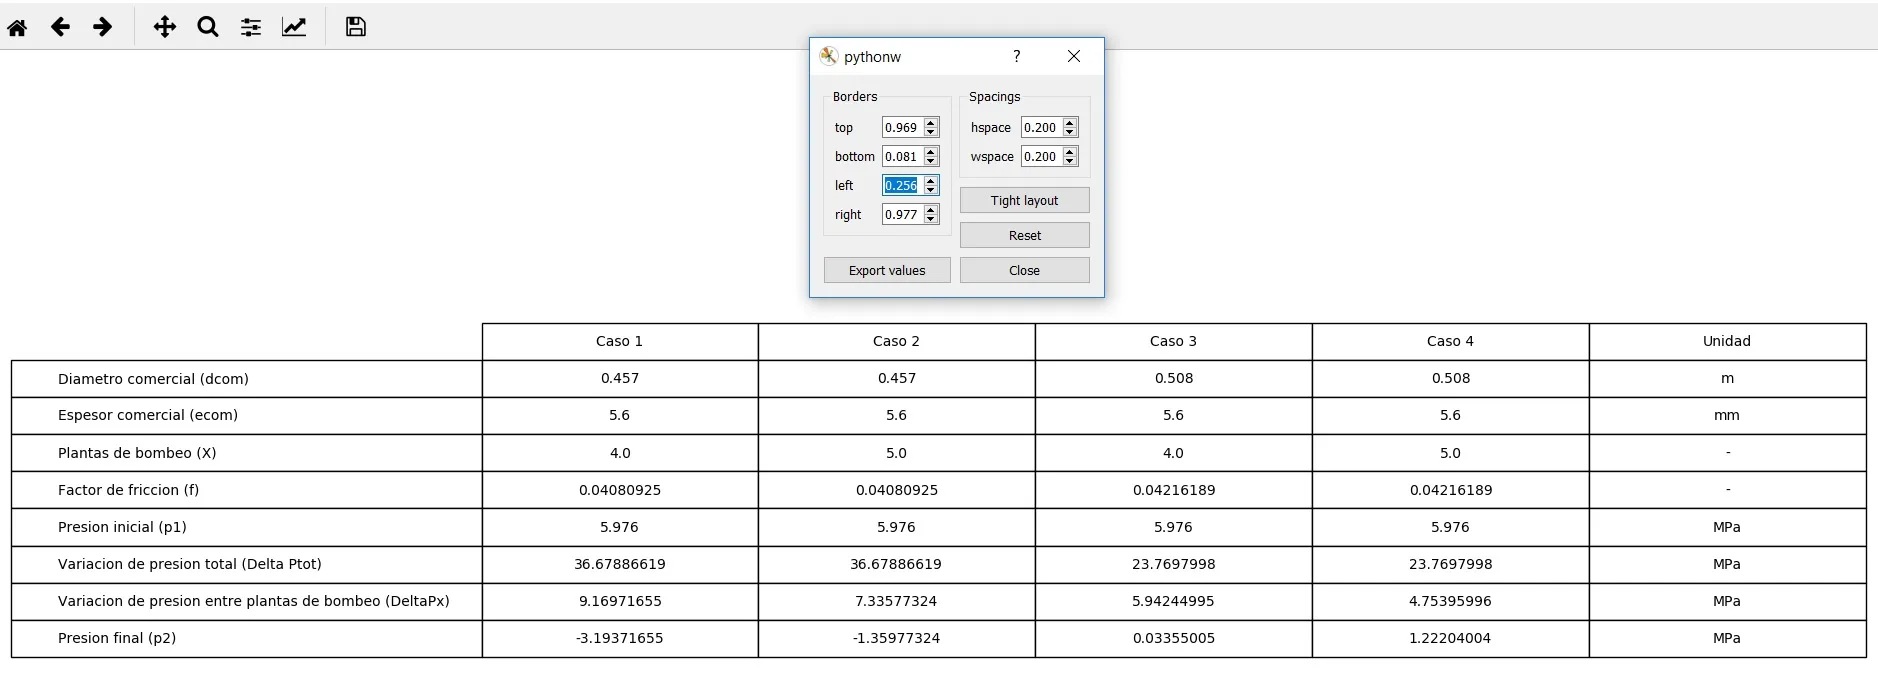
Task: Select the Caso 2 column header
Action: (897, 341)
